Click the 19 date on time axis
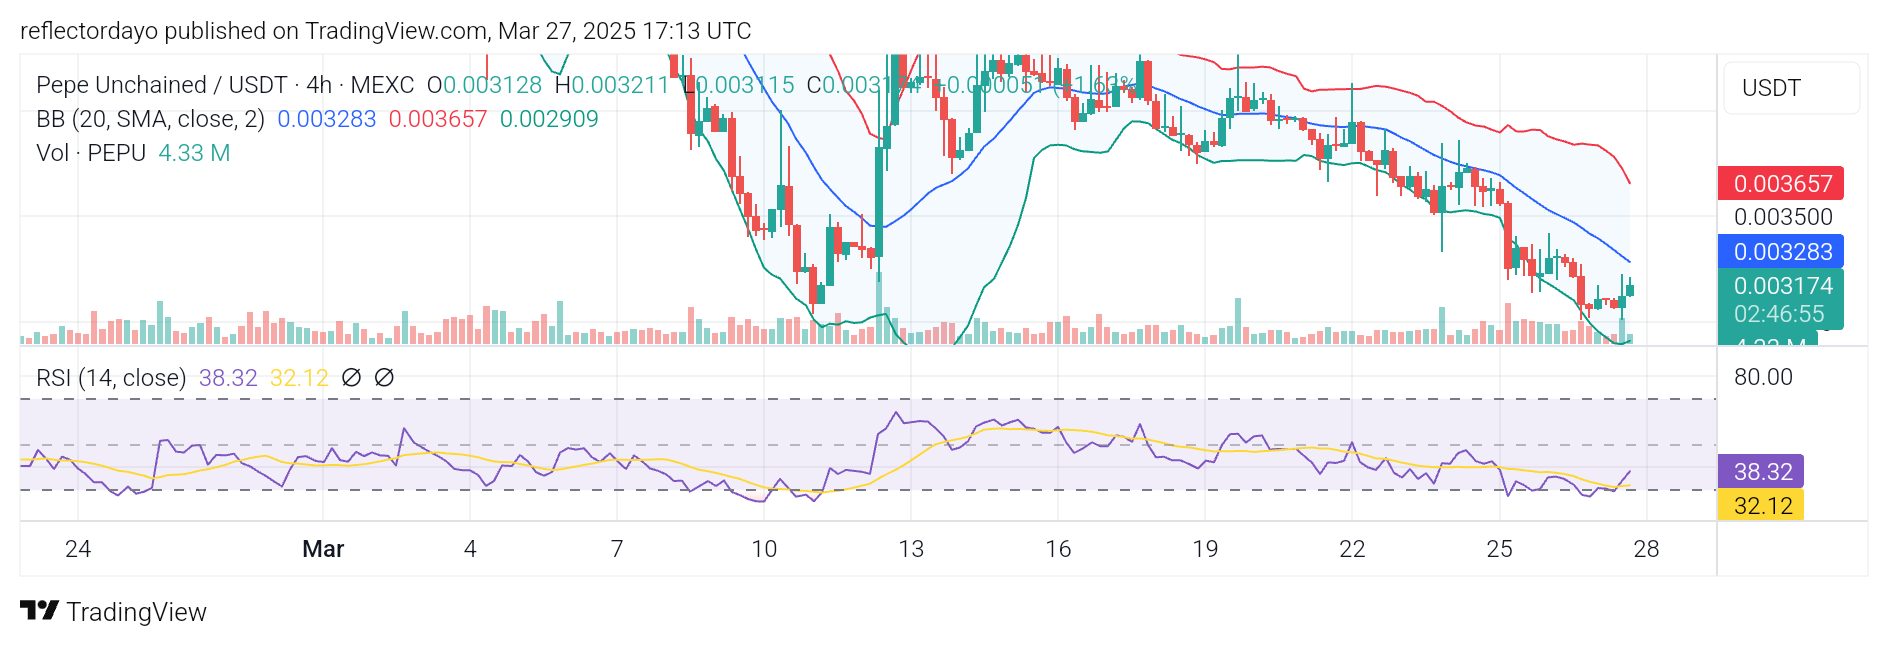The image size is (1888, 646). [x=1205, y=549]
